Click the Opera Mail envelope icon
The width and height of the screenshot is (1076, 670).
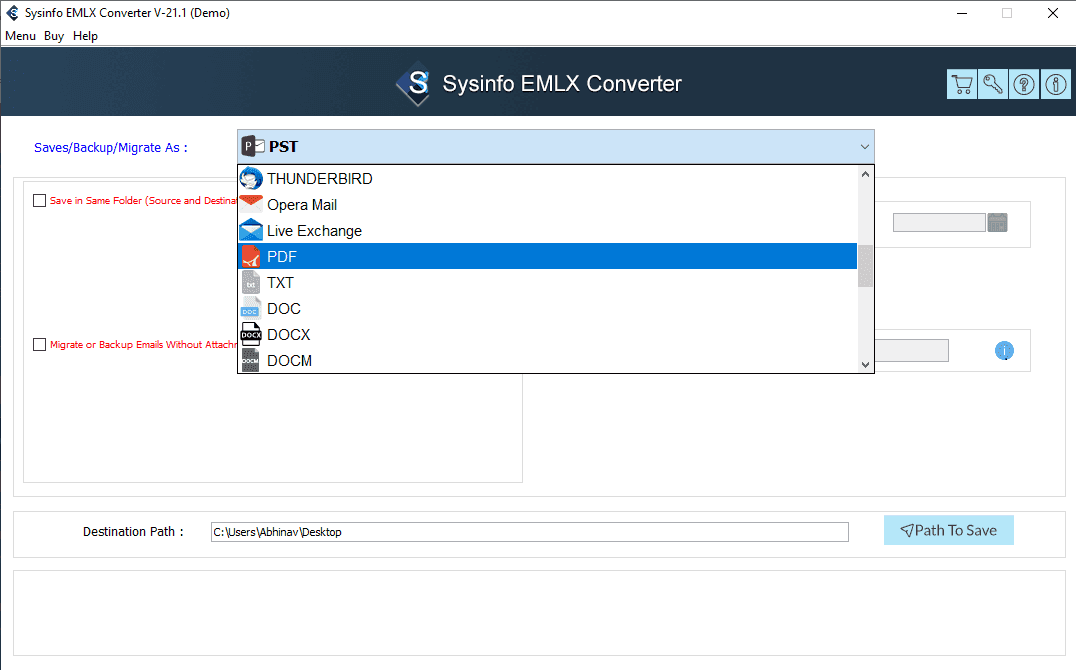pos(251,204)
